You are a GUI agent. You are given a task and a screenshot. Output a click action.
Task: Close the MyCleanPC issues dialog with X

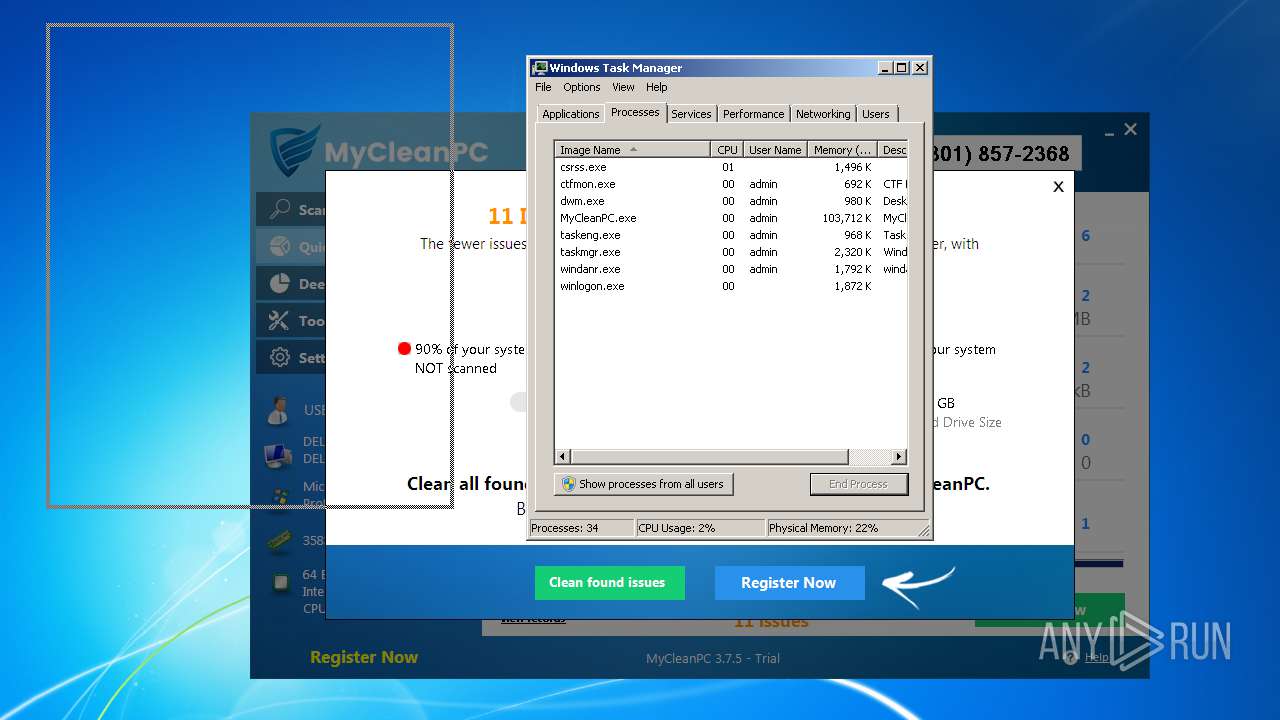coord(1058,186)
